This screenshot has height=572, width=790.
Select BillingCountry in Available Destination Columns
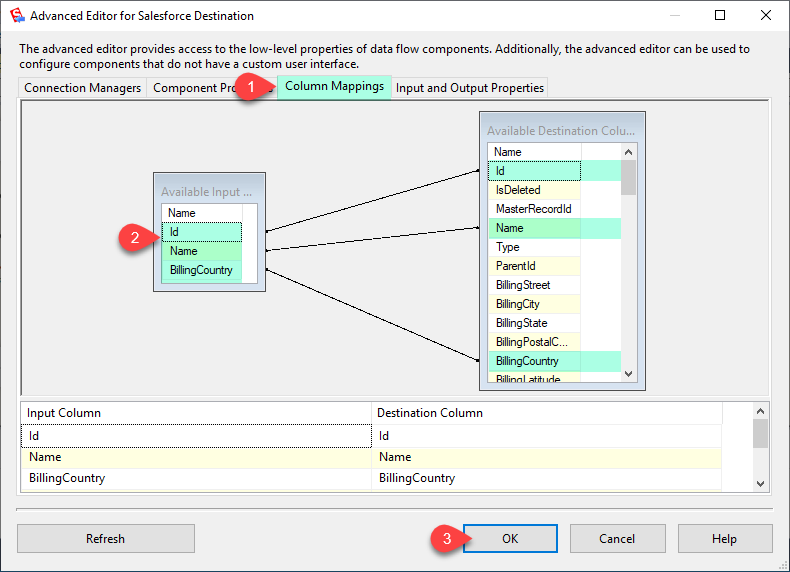534,361
